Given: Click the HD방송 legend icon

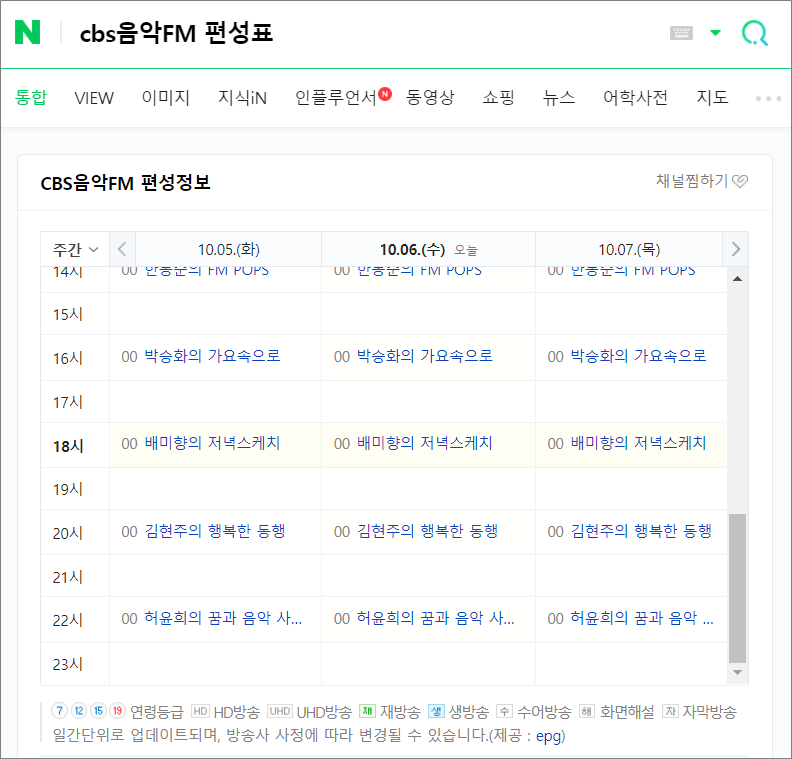Looking at the screenshot, I should (x=201, y=711).
